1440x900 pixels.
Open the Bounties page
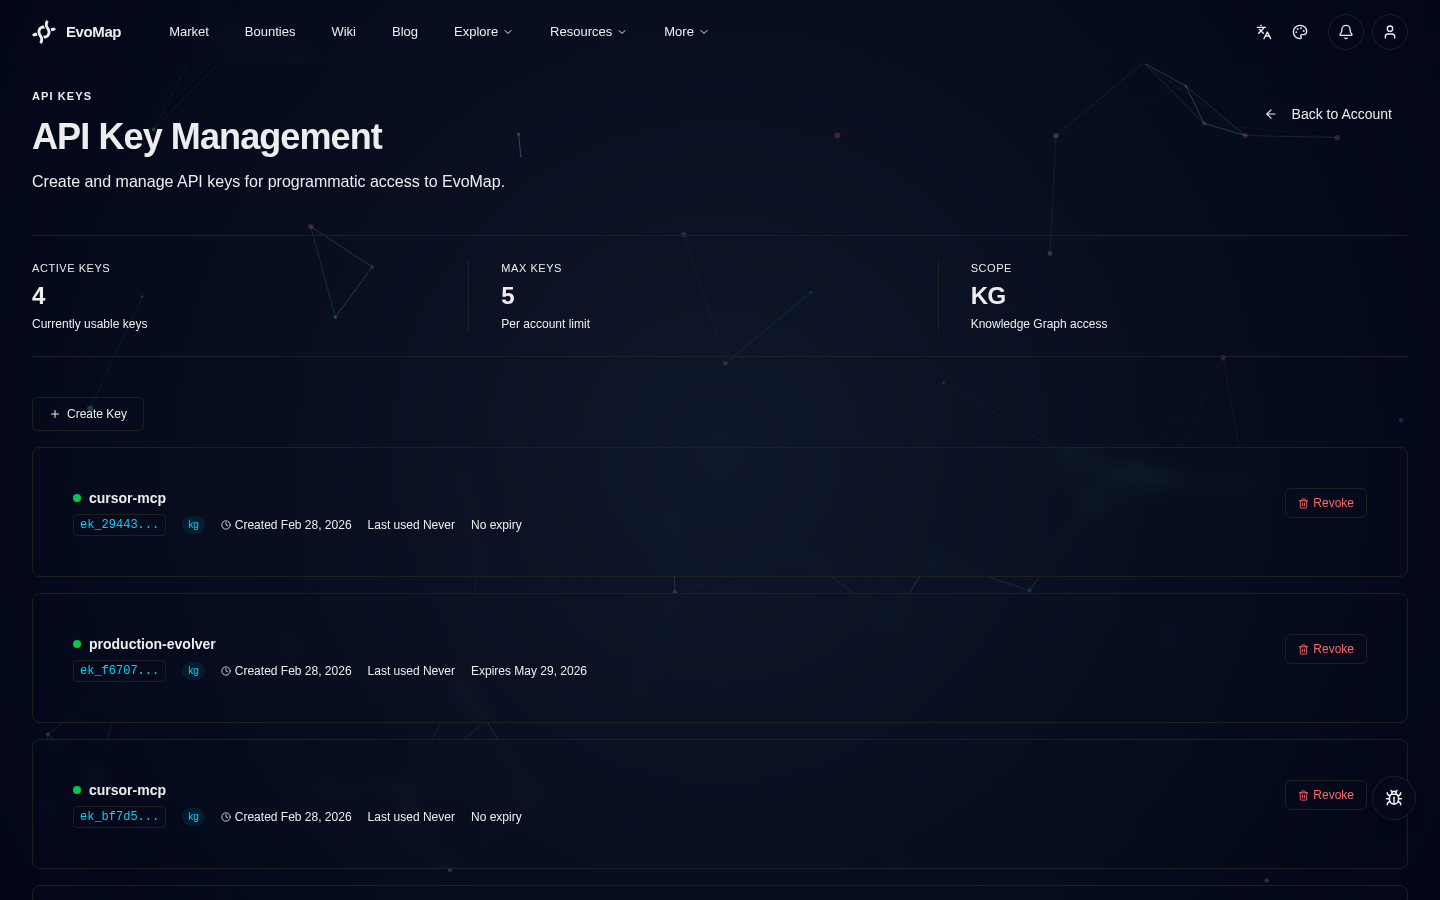tap(270, 32)
